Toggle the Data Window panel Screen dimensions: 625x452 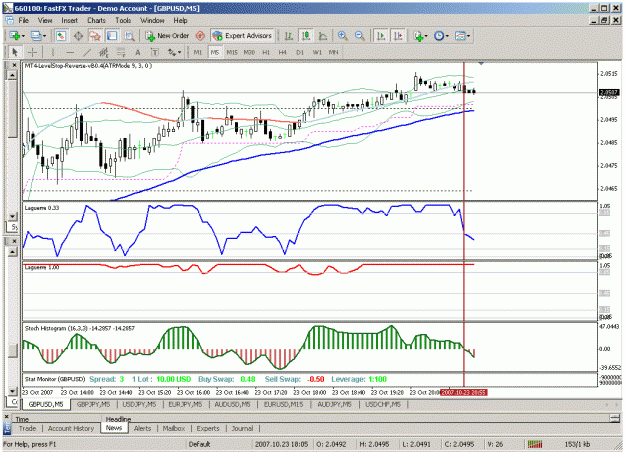pyautogui.click(x=78, y=36)
